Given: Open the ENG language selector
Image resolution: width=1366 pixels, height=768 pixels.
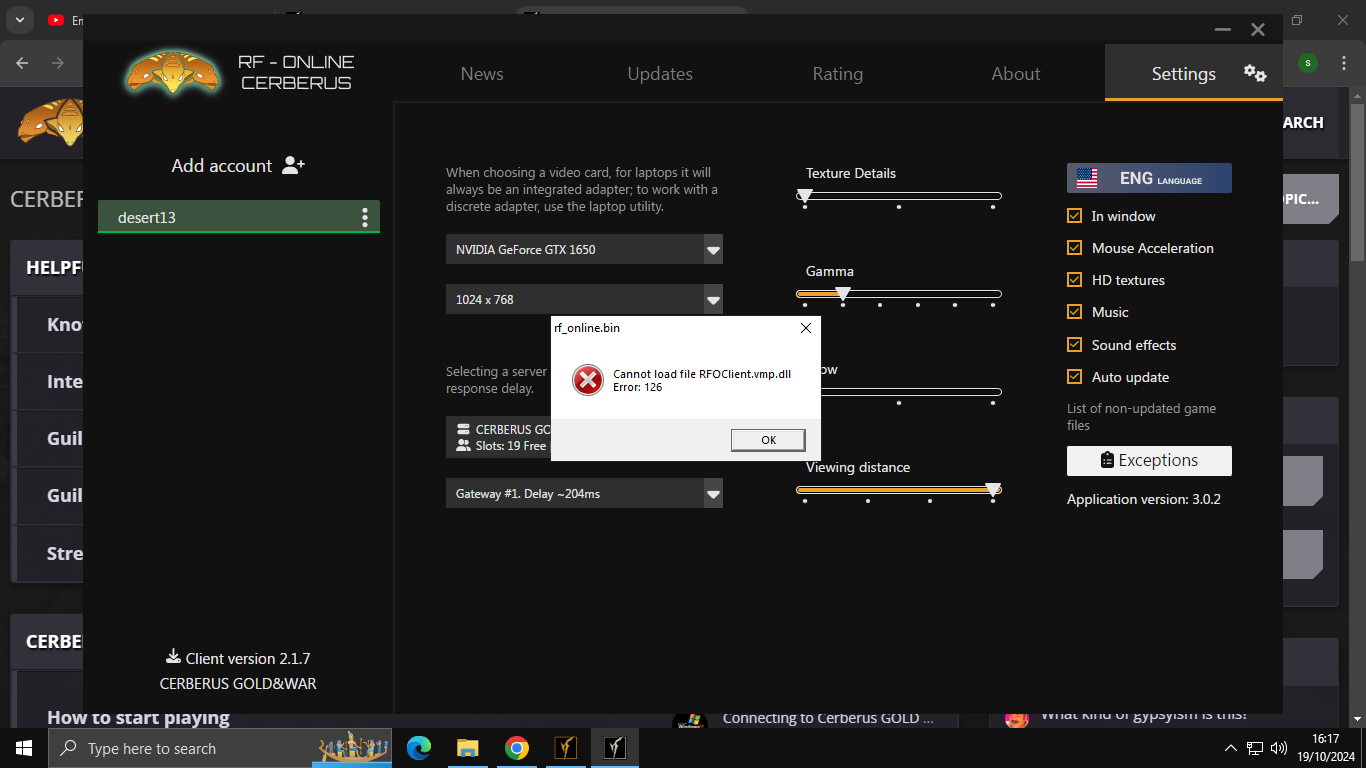Looking at the screenshot, I should click(1149, 178).
